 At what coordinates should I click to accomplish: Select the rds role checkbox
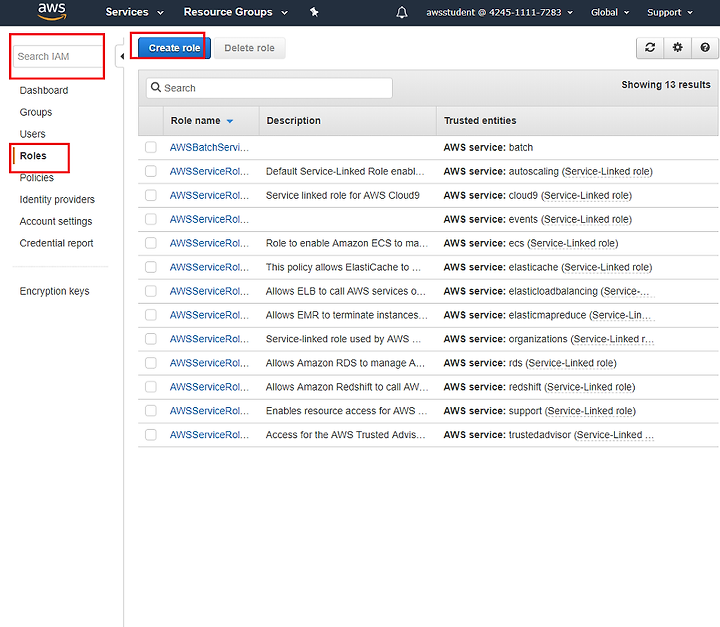click(151, 363)
